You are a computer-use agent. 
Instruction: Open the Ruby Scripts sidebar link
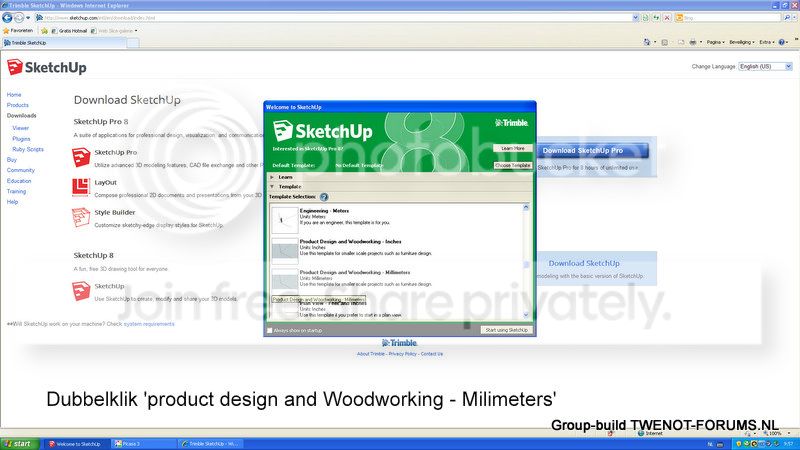click(28, 149)
